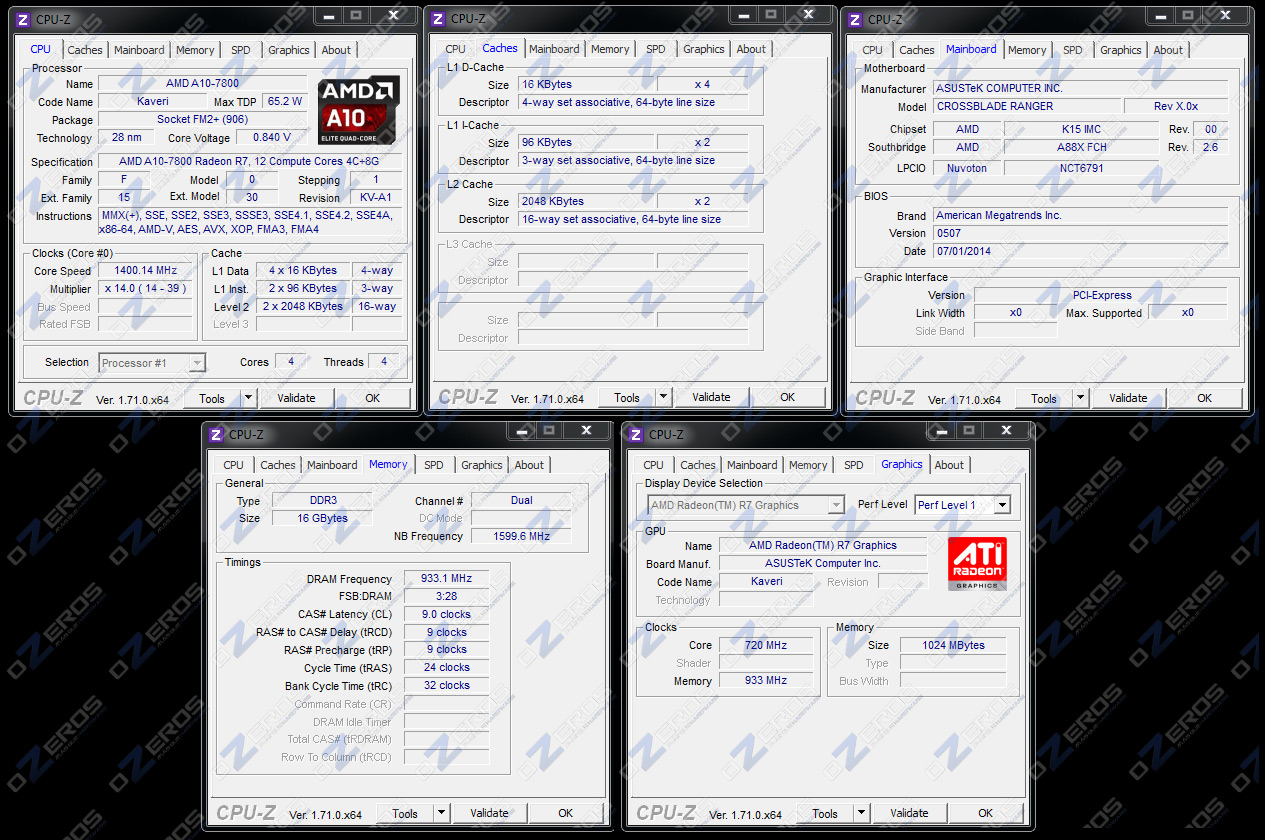Click Validate in the Graphics window
The image size is (1265, 840).
pyautogui.click(x=909, y=813)
